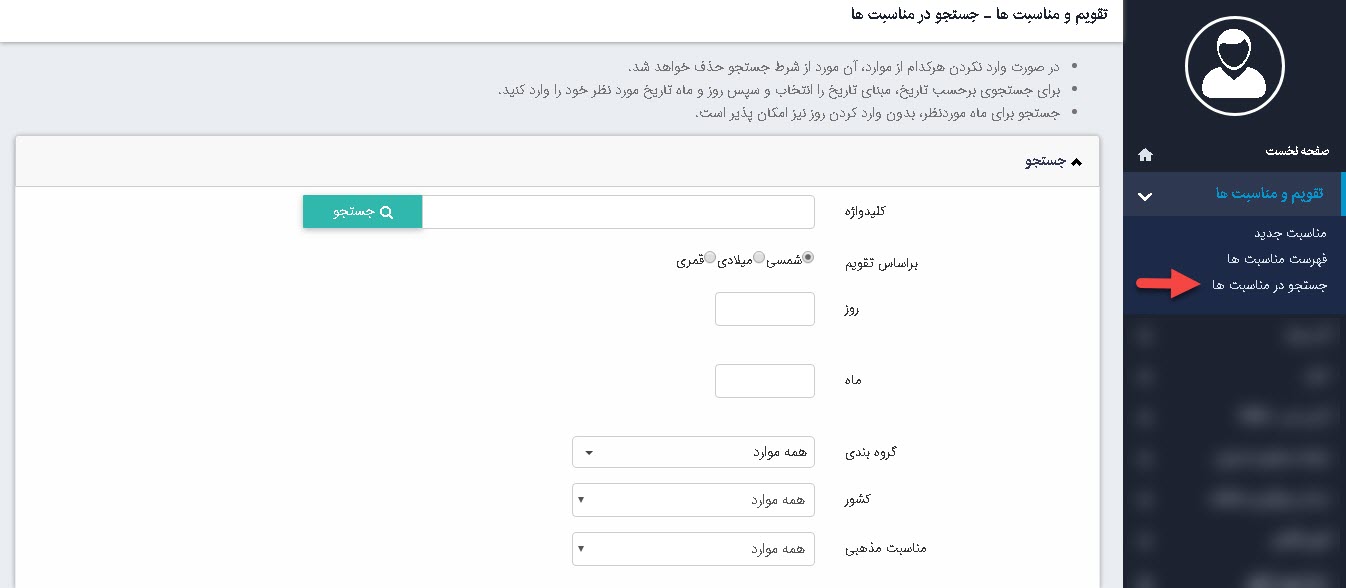Click the ماه month input field
1346x588 pixels.
click(x=765, y=381)
